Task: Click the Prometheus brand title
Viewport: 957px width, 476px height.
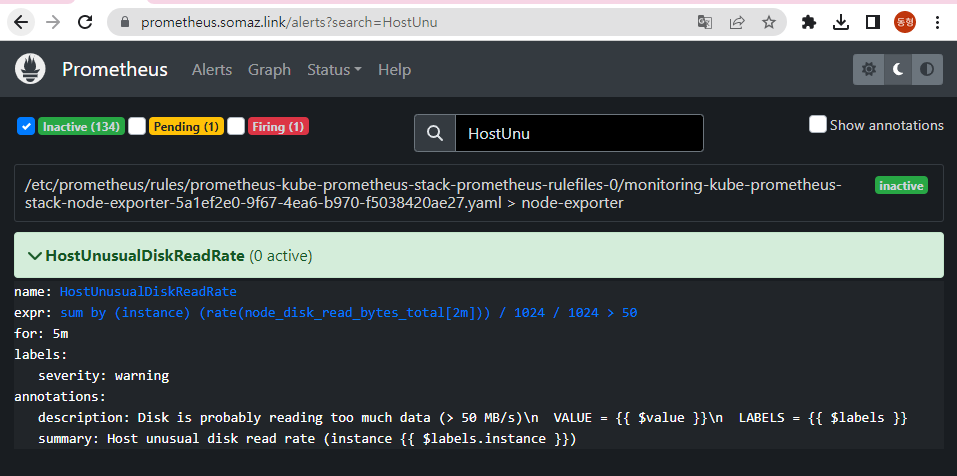Action: click(115, 70)
